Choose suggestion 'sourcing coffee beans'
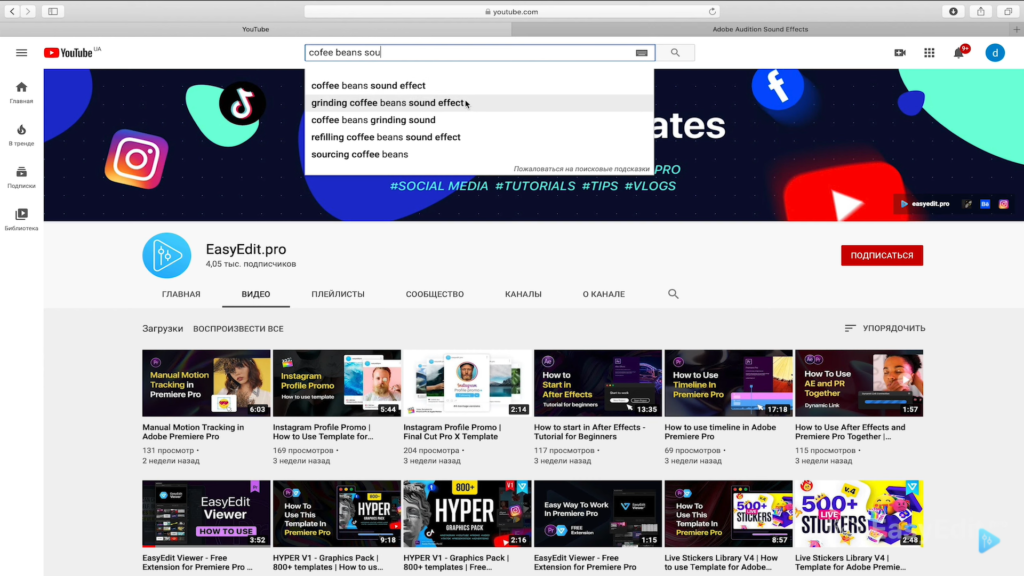 479,154
